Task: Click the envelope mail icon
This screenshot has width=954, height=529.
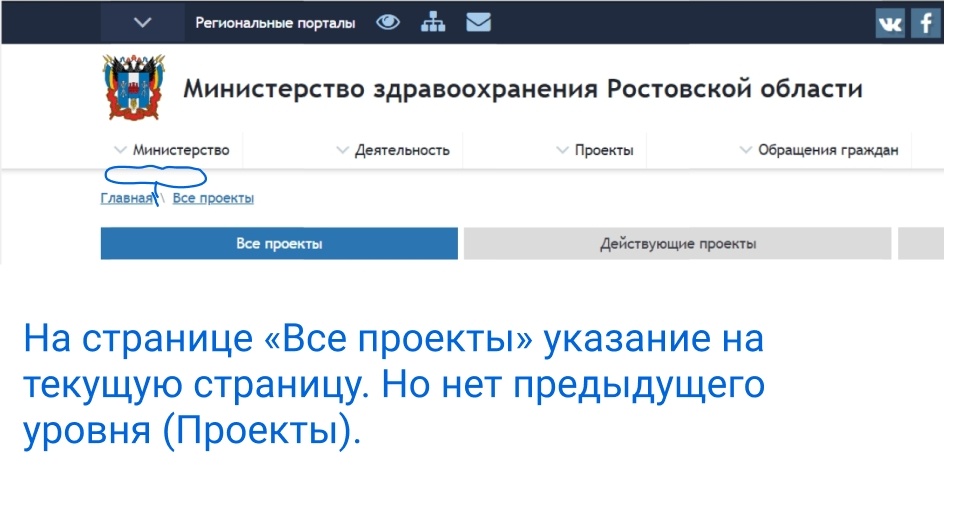Action: 479,22
